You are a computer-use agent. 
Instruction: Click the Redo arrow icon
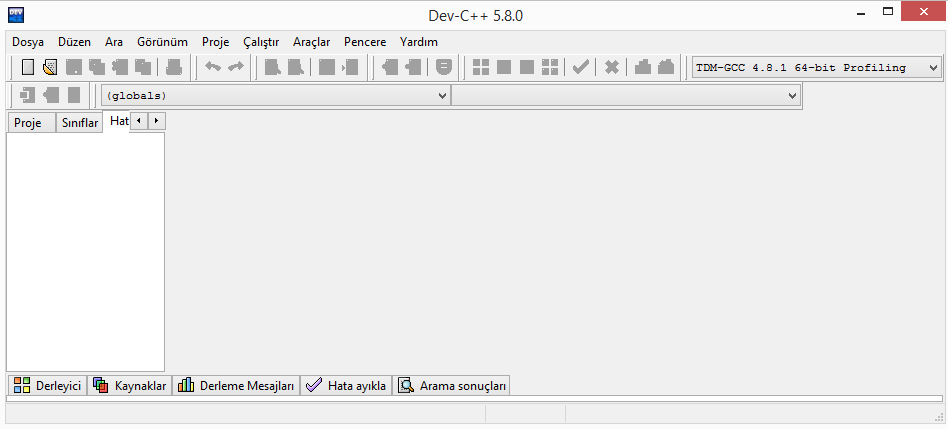[x=236, y=68]
